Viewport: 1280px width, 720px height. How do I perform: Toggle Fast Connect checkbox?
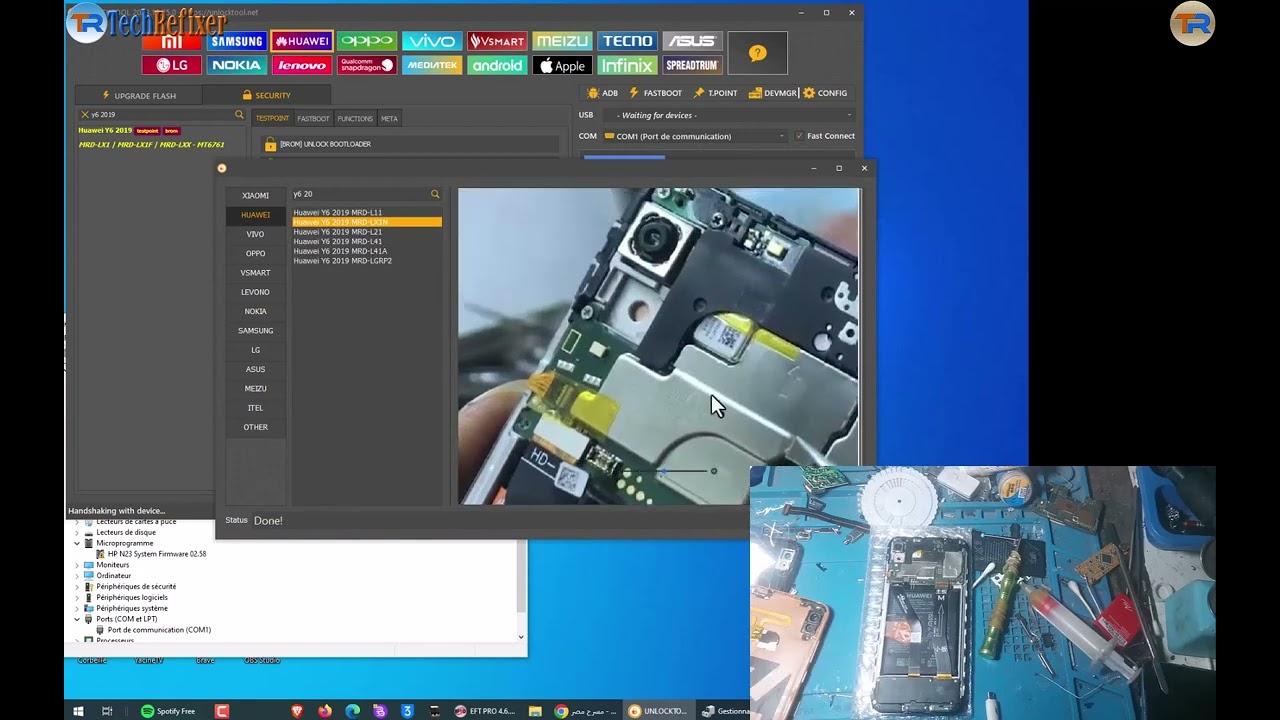click(799, 136)
